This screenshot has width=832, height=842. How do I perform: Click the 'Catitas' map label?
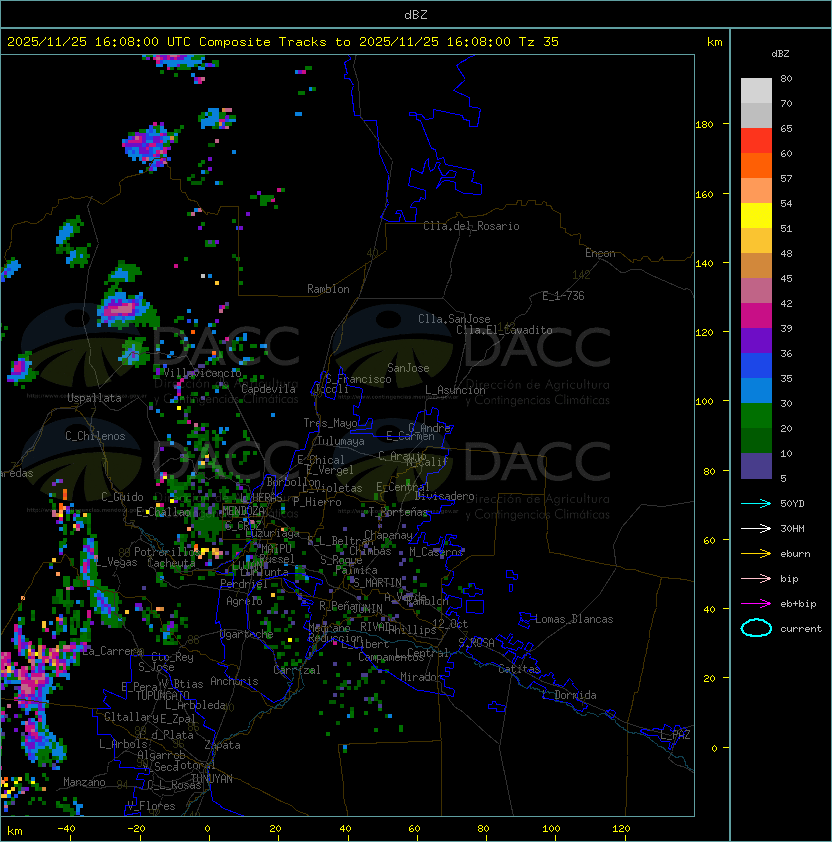519,669
